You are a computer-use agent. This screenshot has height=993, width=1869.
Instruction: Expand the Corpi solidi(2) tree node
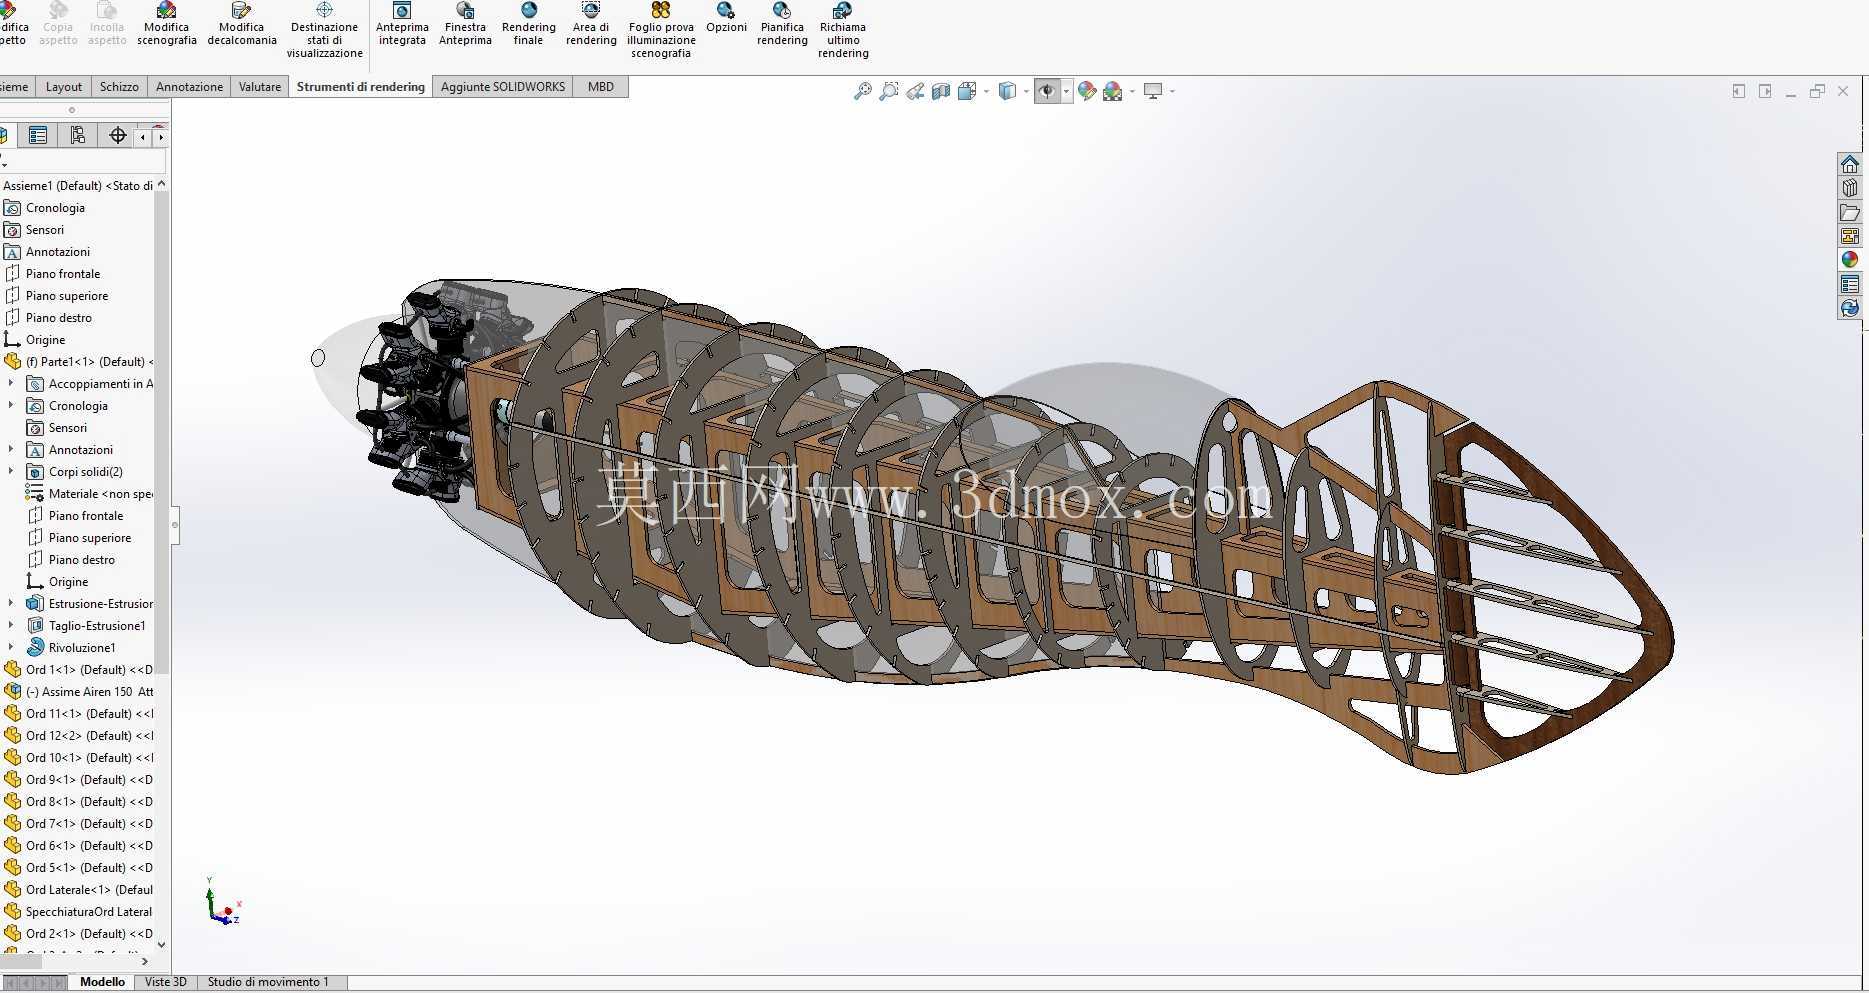(11, 472)
